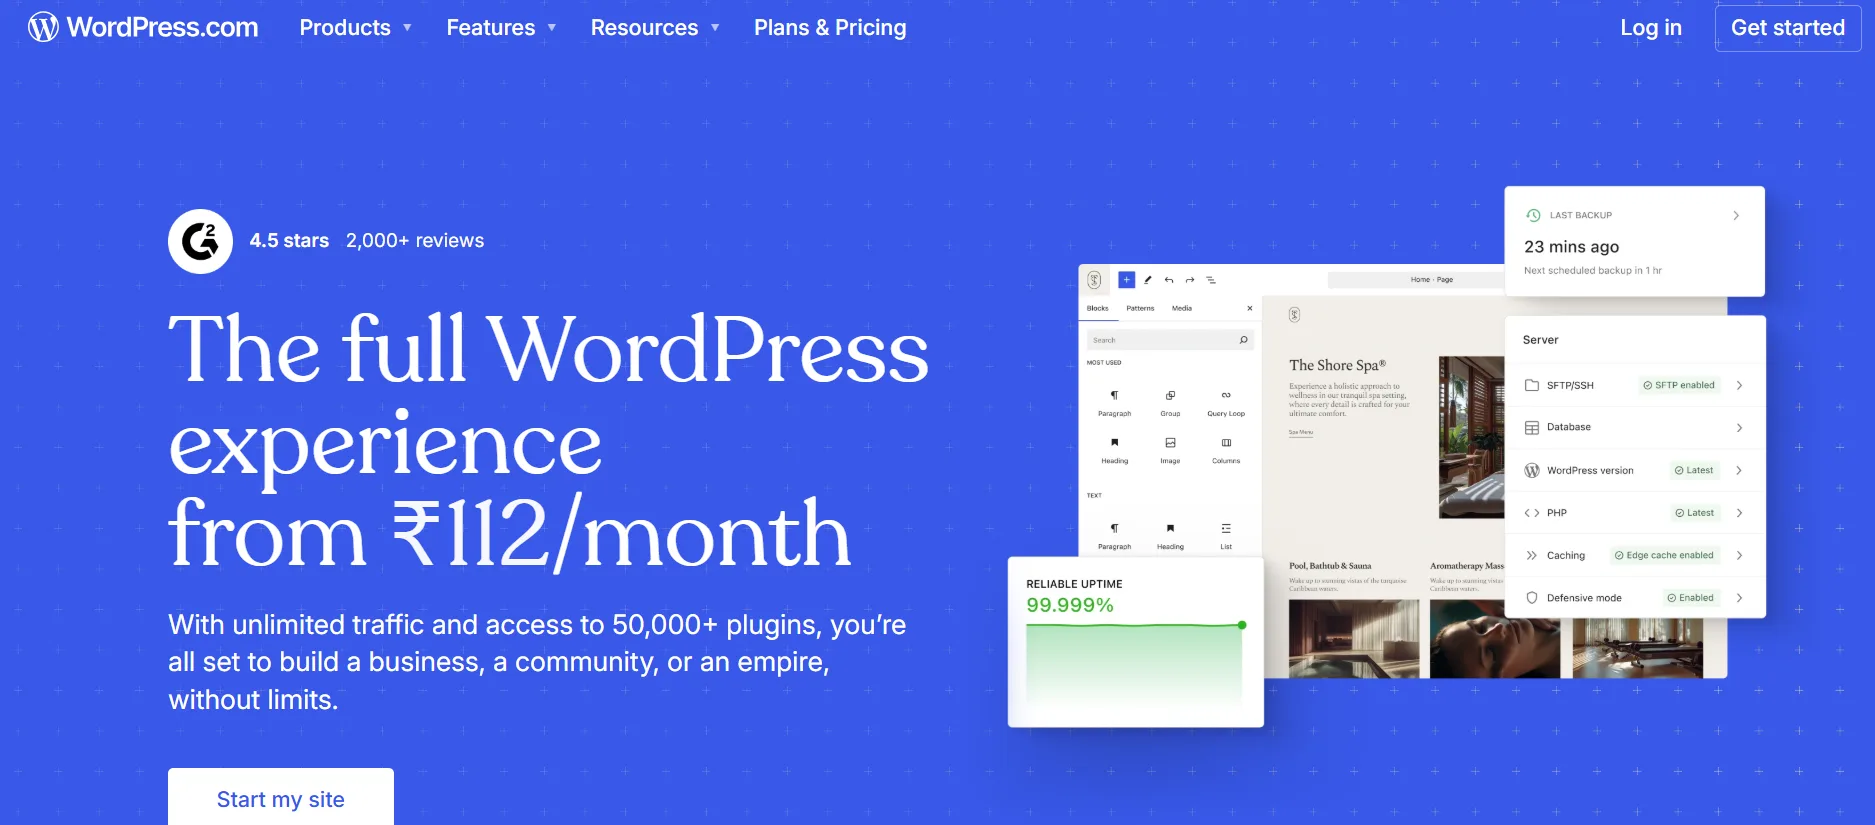Click the 99.999% uptime value
The image size is (1875, 825).
point(1070,605)
